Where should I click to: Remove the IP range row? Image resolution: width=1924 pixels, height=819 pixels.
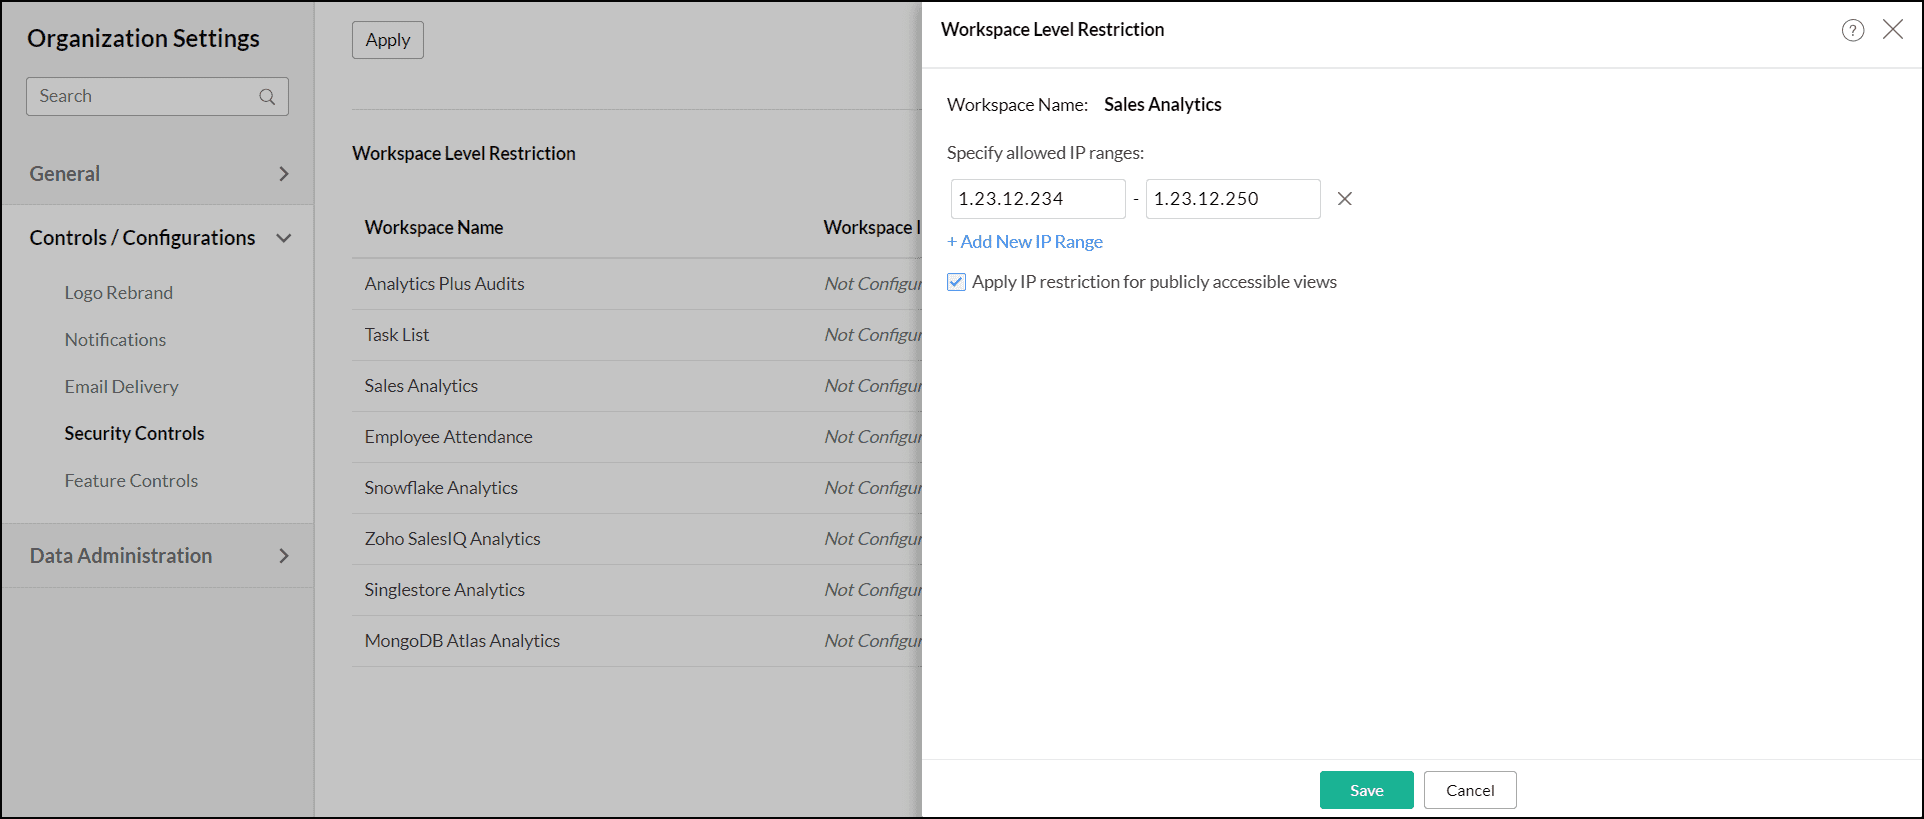1345,199
